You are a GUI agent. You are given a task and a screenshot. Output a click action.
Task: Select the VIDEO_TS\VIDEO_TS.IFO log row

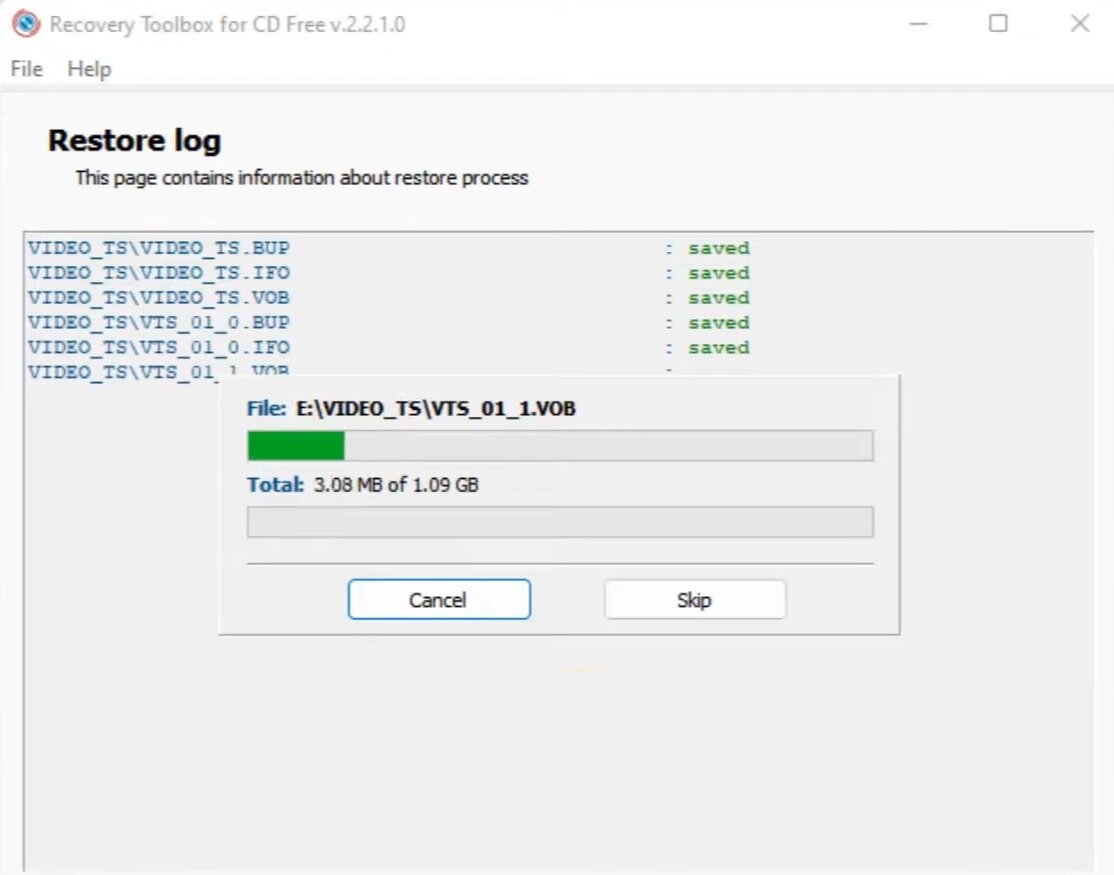[389, 273]
